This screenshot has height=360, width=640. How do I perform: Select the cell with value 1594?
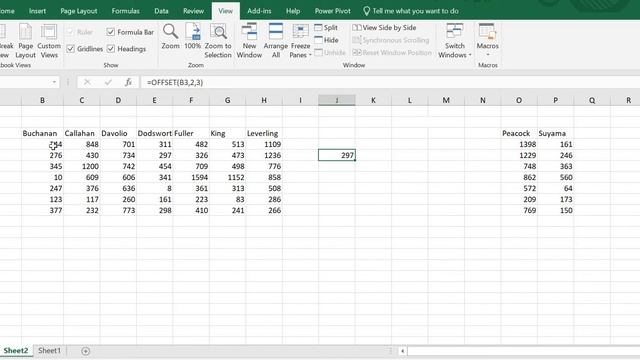191,177
